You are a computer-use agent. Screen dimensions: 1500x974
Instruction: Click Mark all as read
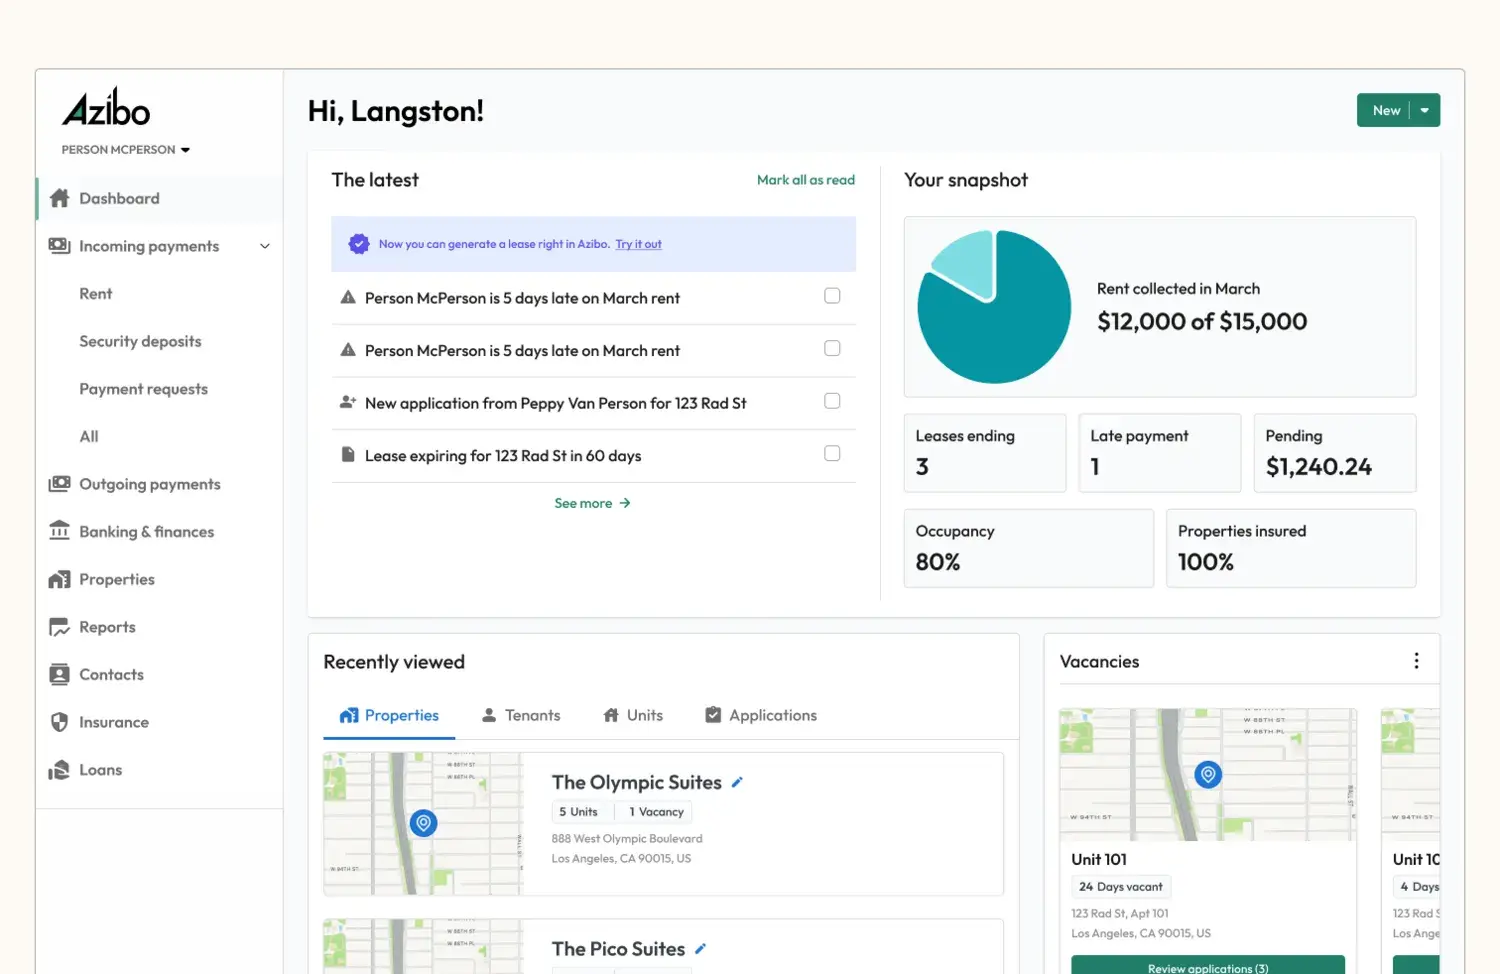coord(806,180)
